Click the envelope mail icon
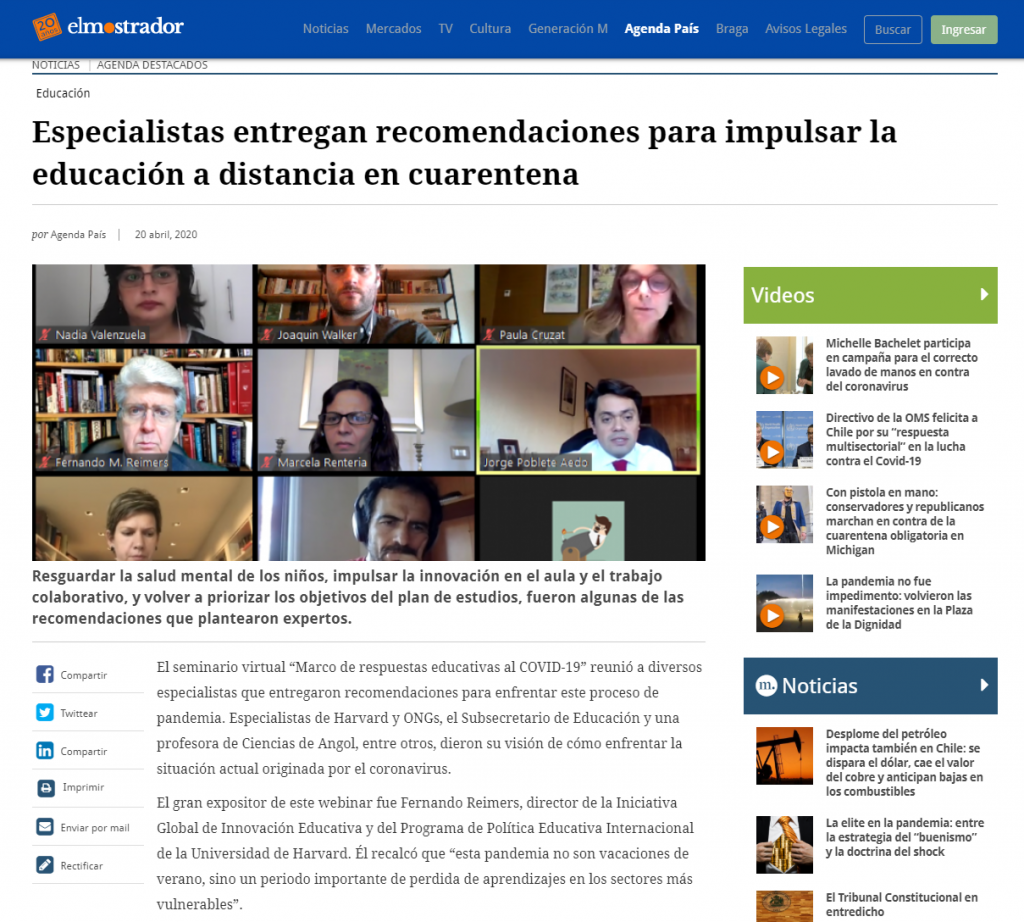Image resolution: width=1024 pixels, height=922 pixels. (x=44, y=827)
